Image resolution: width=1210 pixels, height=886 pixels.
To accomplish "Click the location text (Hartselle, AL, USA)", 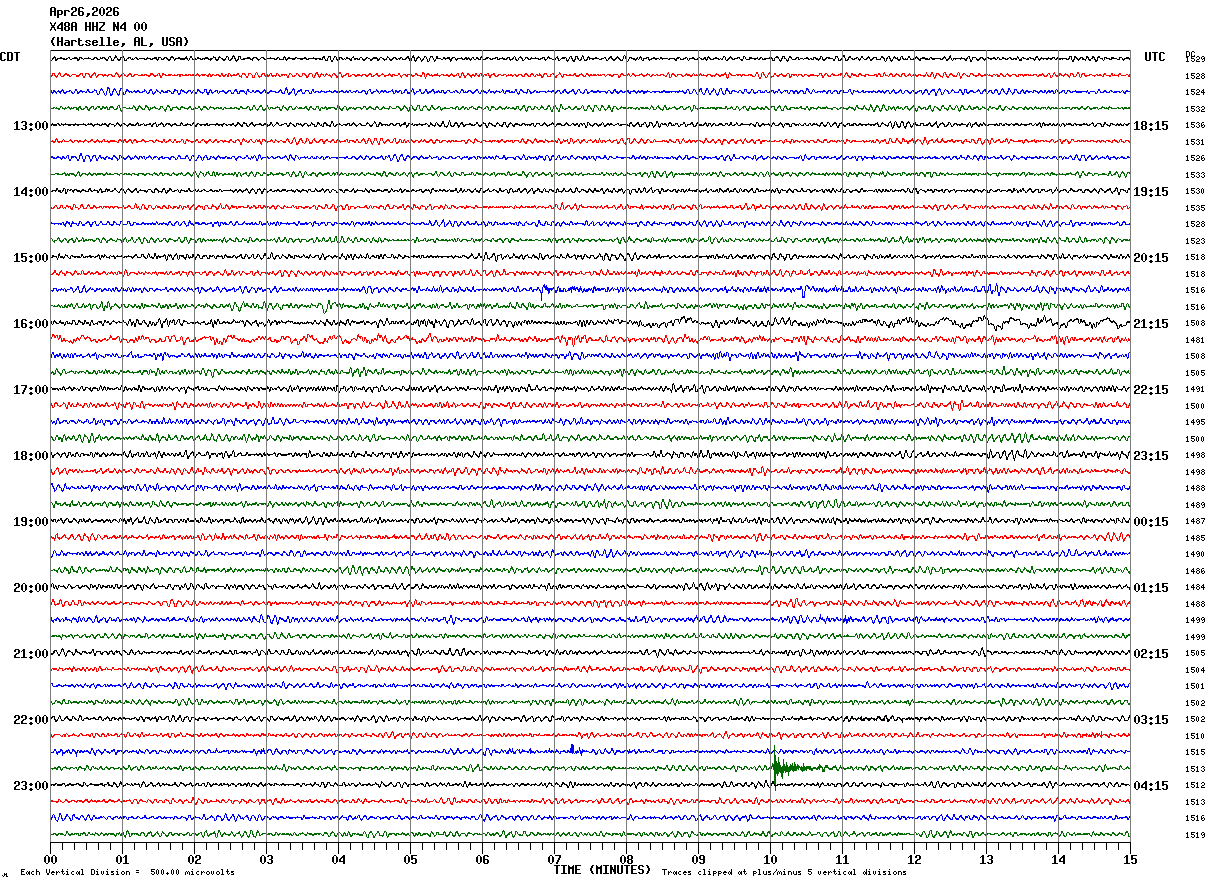I will pos(119,42).
